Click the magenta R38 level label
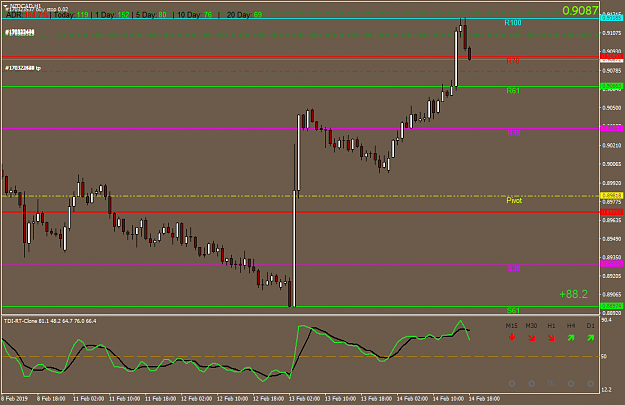Screen dimensions: 625x405 coord(513,133)
